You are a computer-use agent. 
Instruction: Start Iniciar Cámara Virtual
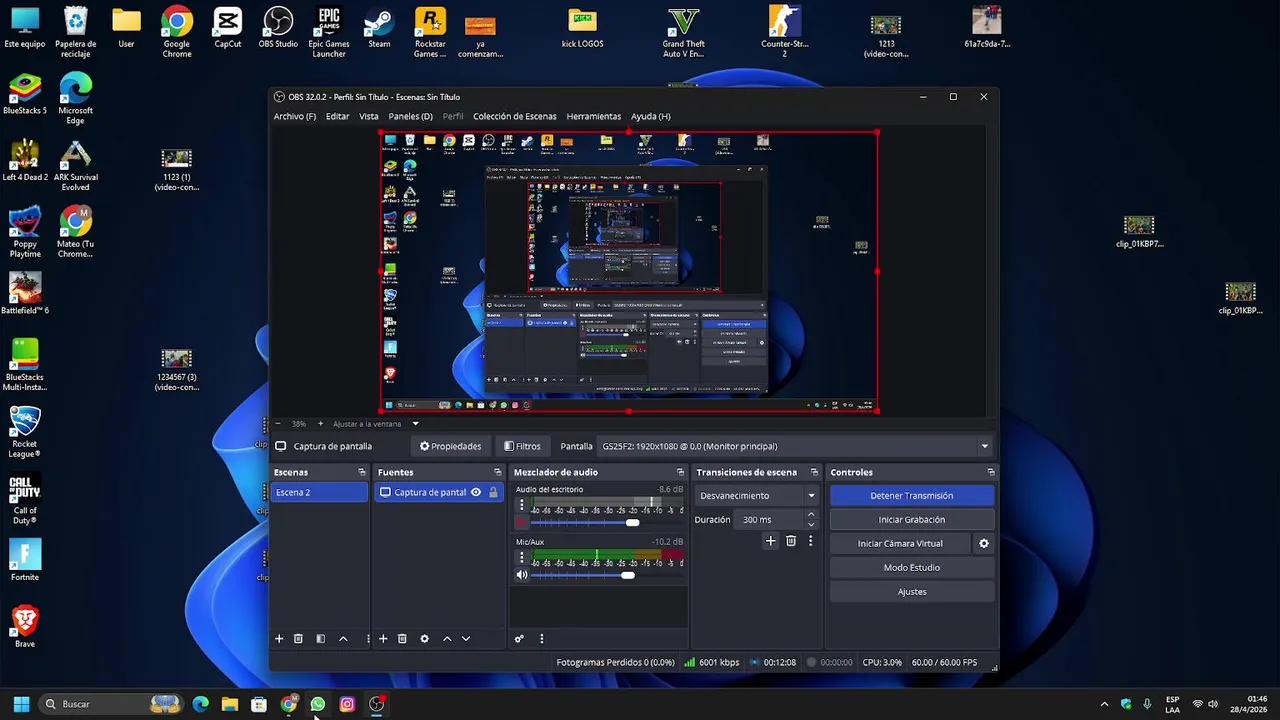(900, 544)
